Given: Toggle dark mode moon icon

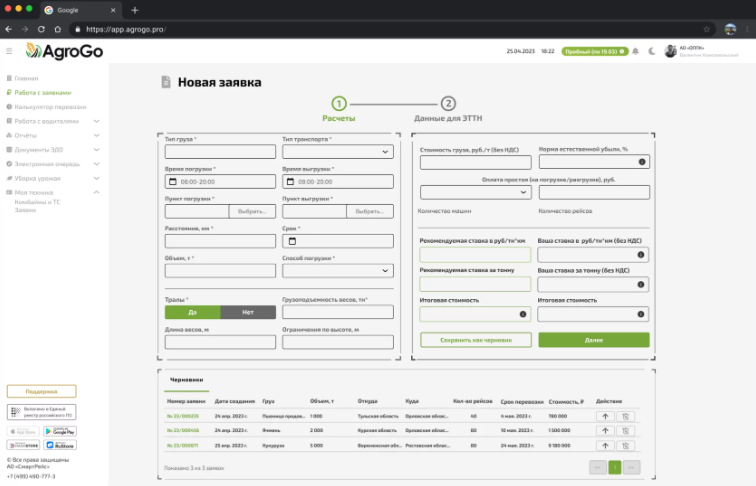Looking at the screenshot, I should pyautogui.click(x=652, y=51).
